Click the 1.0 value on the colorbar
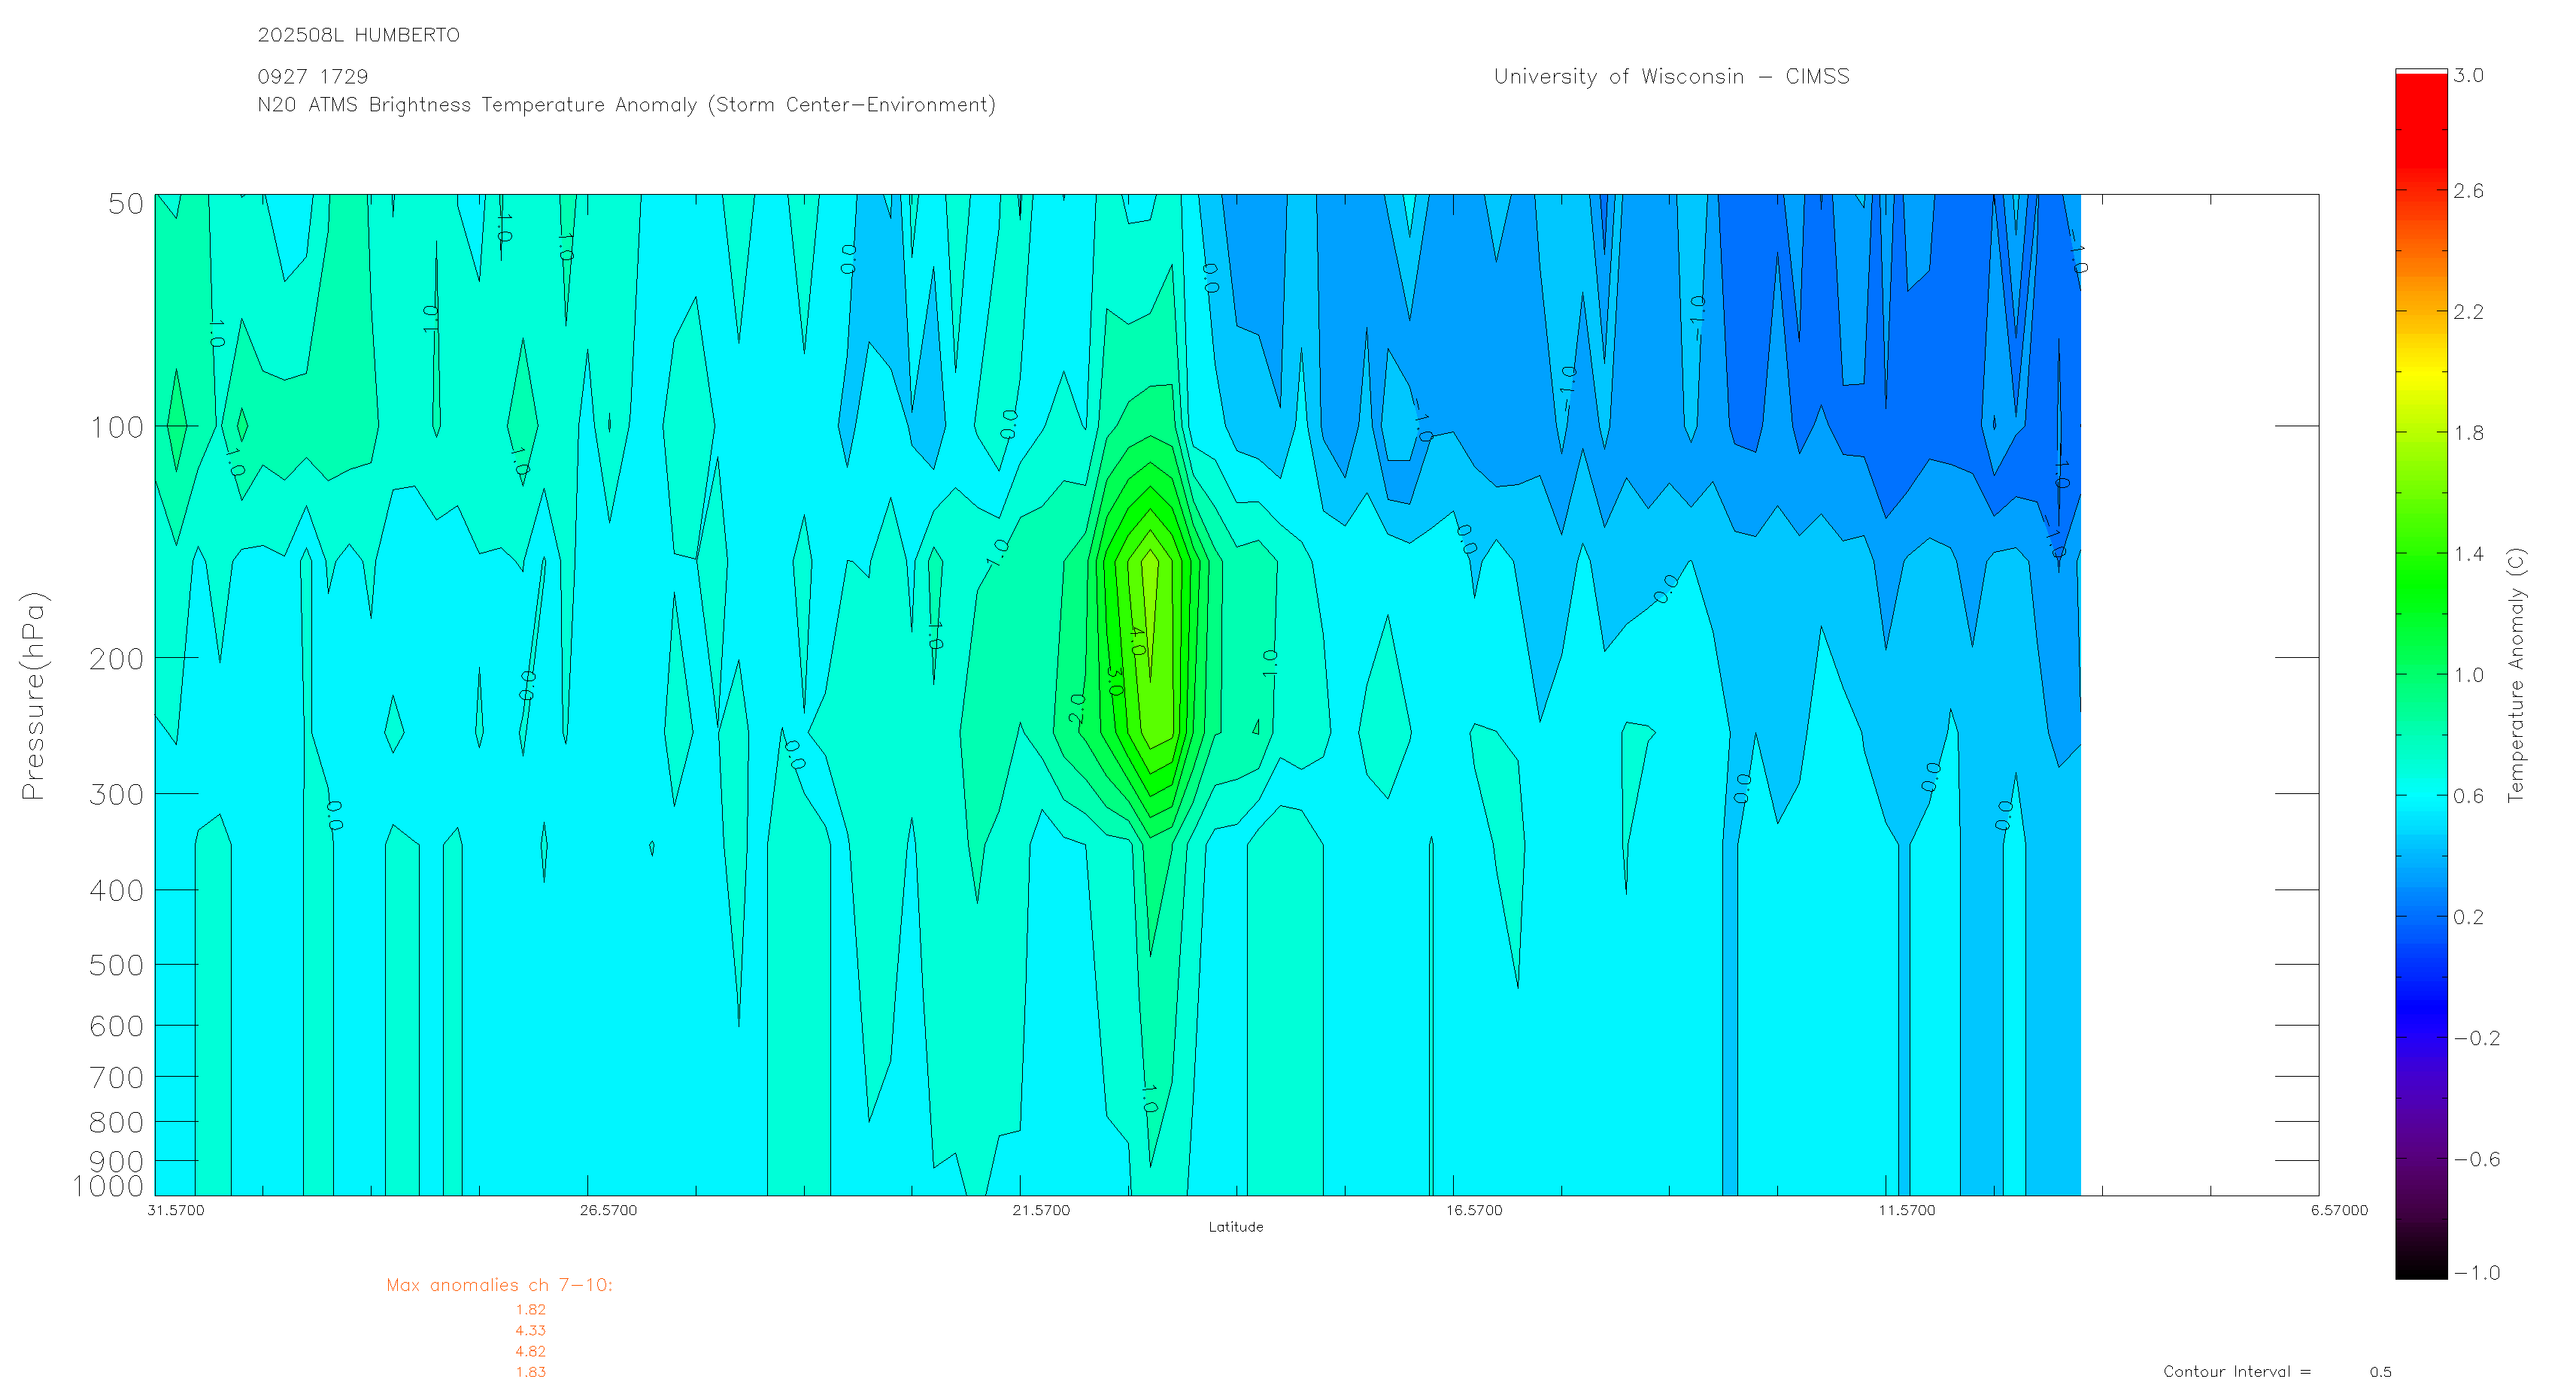This screenshot has width=2576, height=1391. point(2468,675)
